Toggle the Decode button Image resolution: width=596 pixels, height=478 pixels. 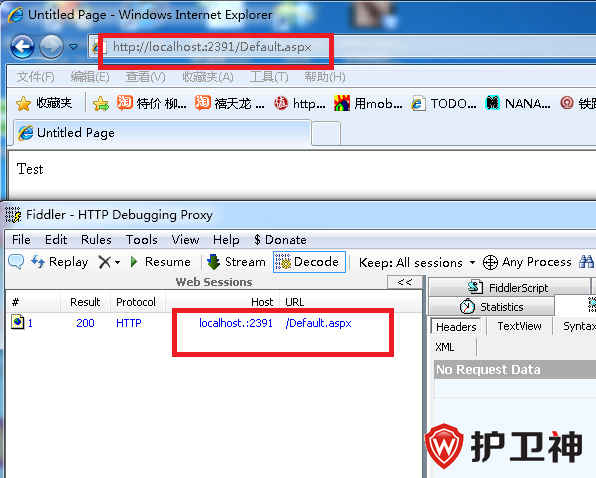pos(309,262)
